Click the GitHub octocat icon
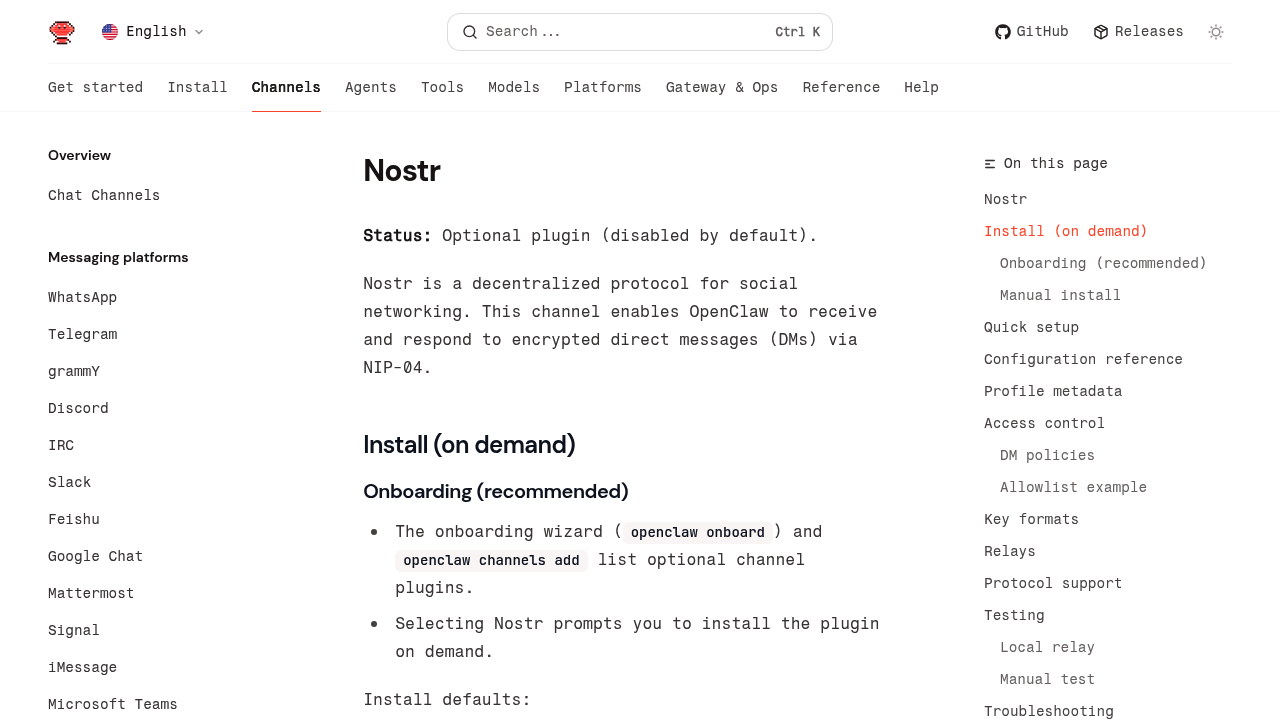 point(1002,32)
